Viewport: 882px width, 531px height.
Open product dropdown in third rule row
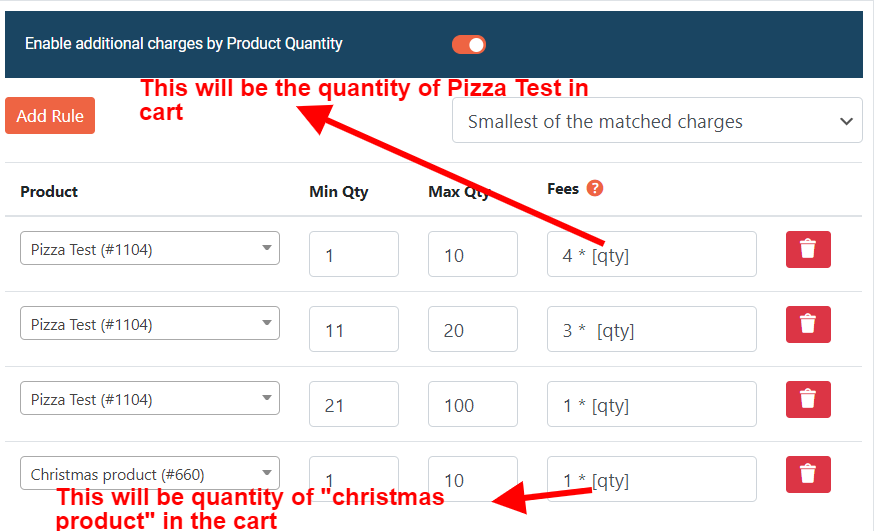point(150,399)
